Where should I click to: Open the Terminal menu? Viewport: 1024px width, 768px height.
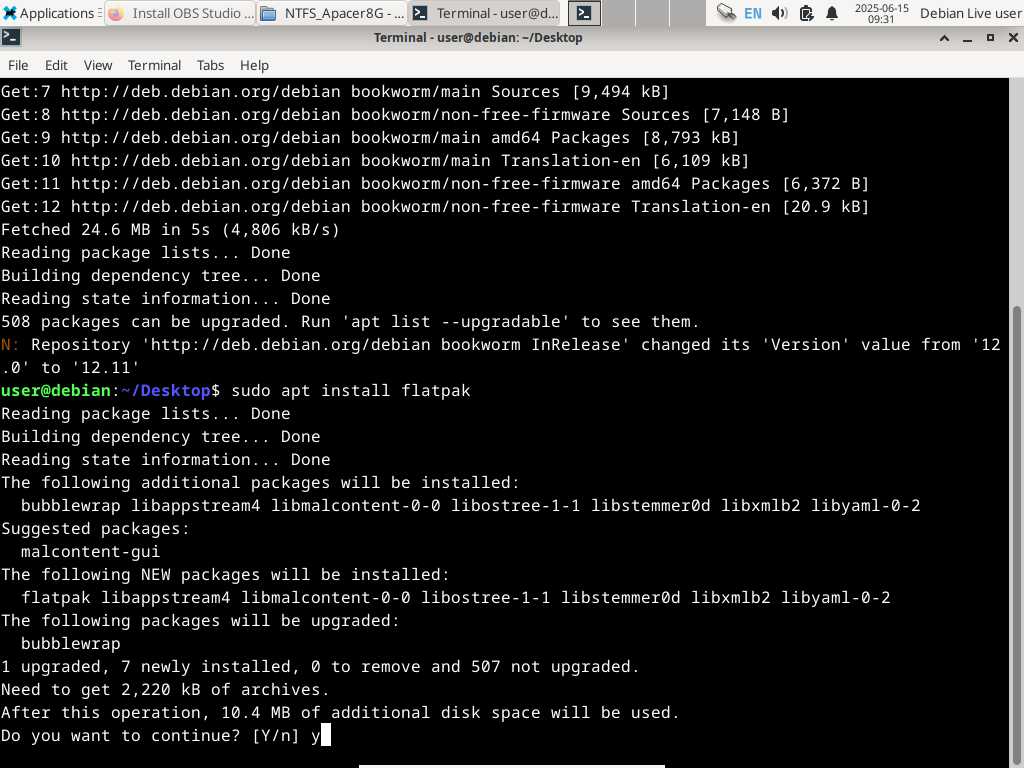[154, 65]
